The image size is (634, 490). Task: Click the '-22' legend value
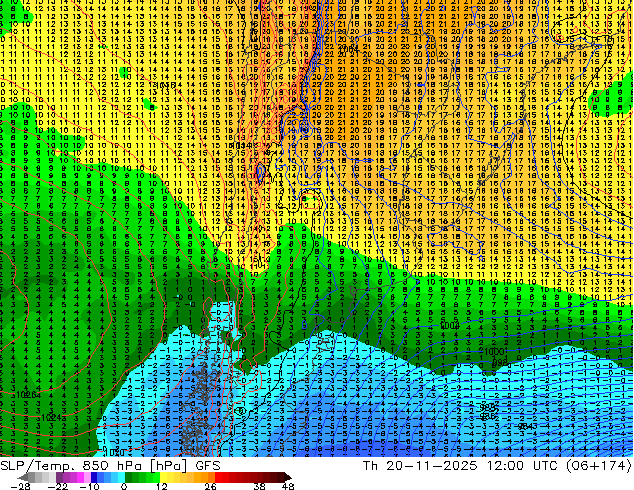pos(57,486)
